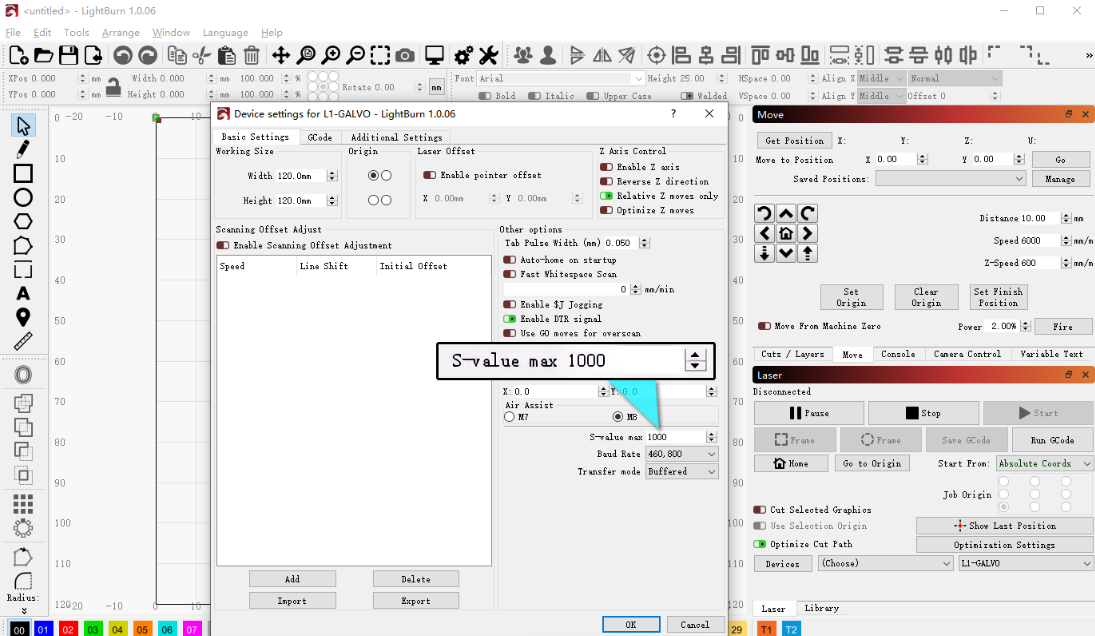This screenshot has width=1095, height=636.
Task: Click the Get Position button
Action: (x=794, y=140)
